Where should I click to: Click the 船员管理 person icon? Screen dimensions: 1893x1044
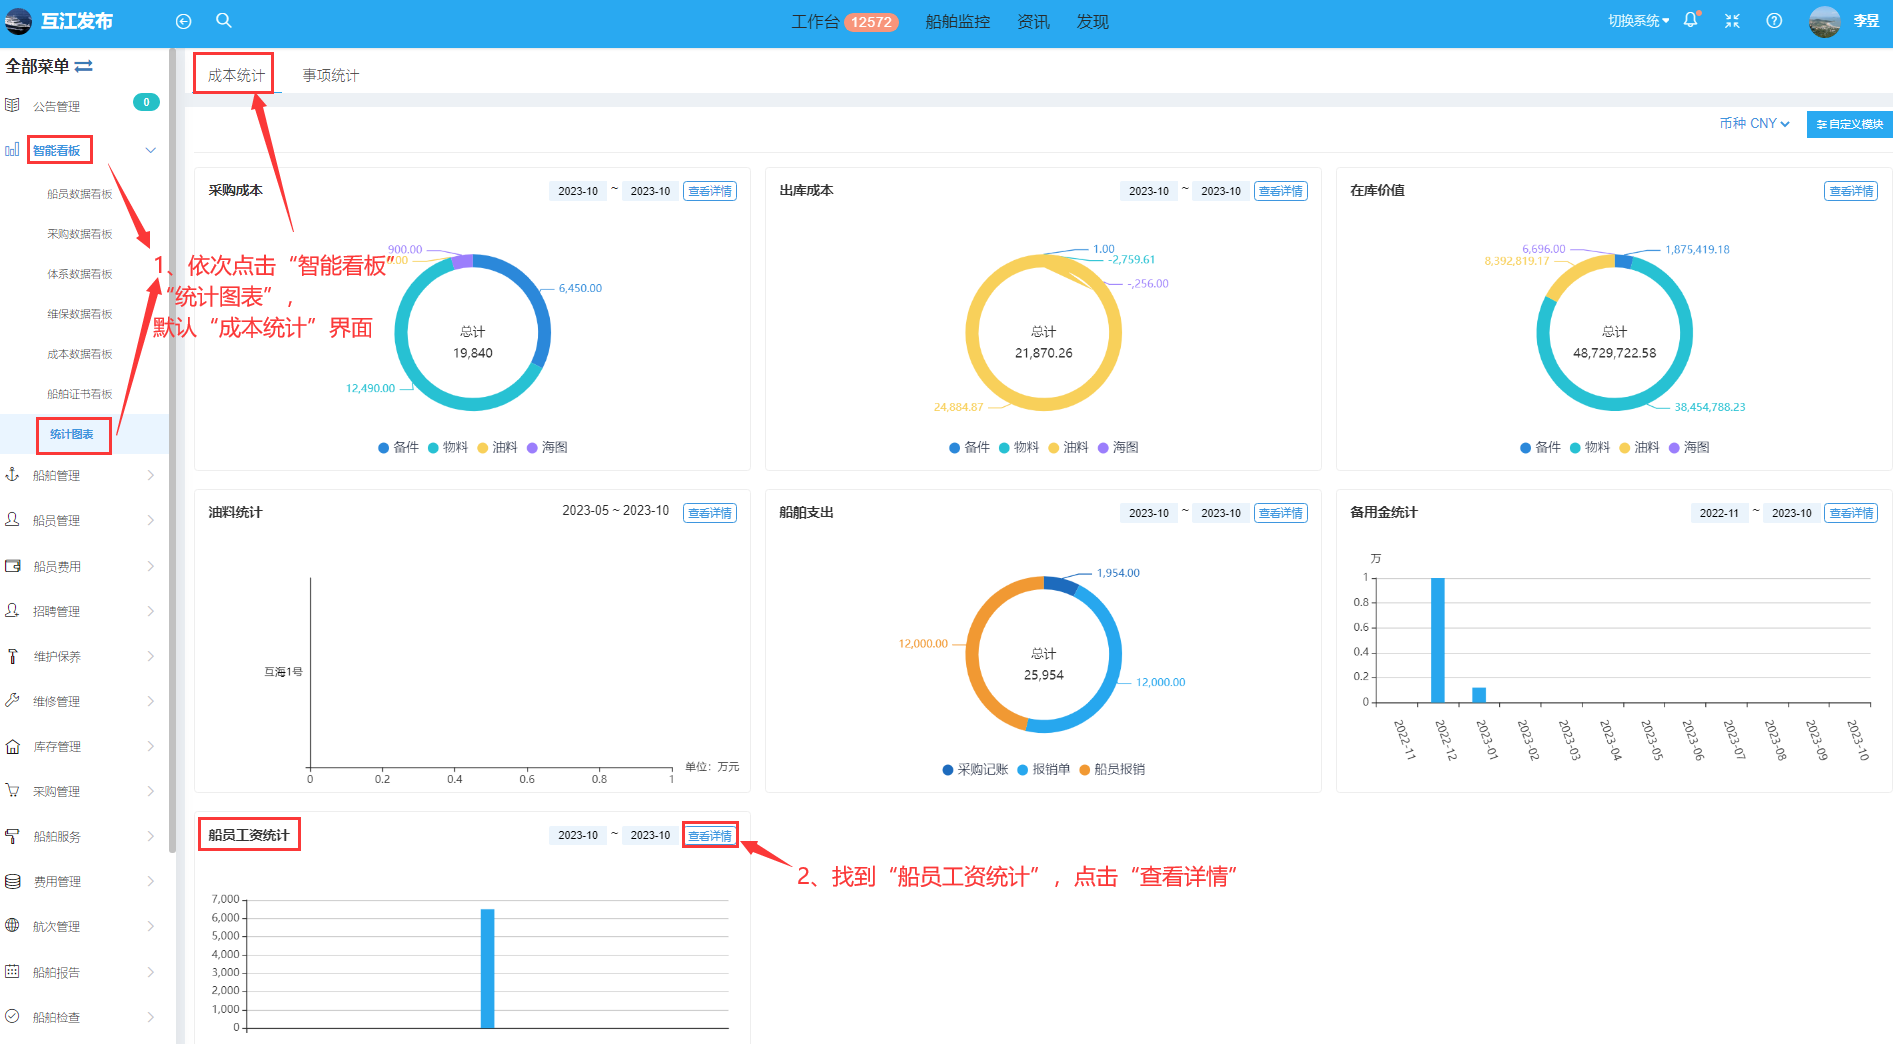pyautogui.click(x=12, y=520)
